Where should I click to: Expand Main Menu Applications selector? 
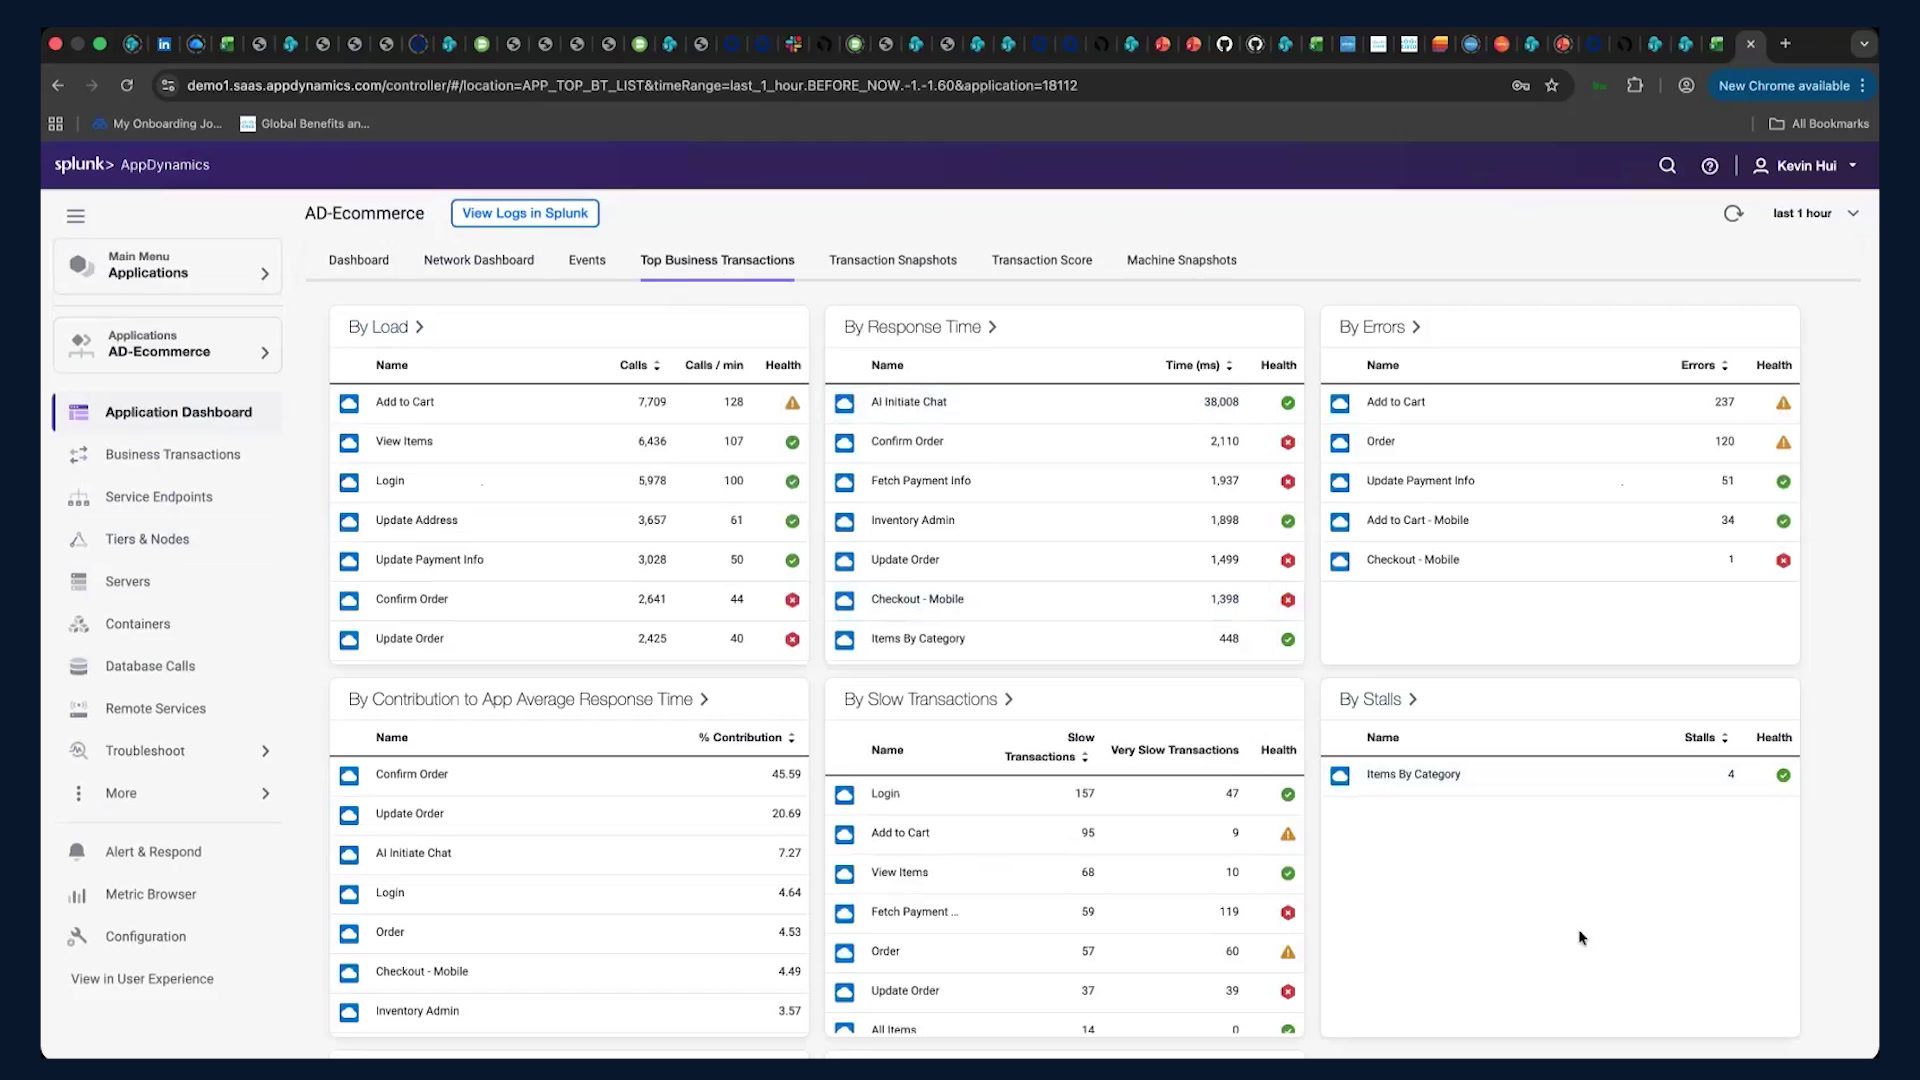pos(167,266)
